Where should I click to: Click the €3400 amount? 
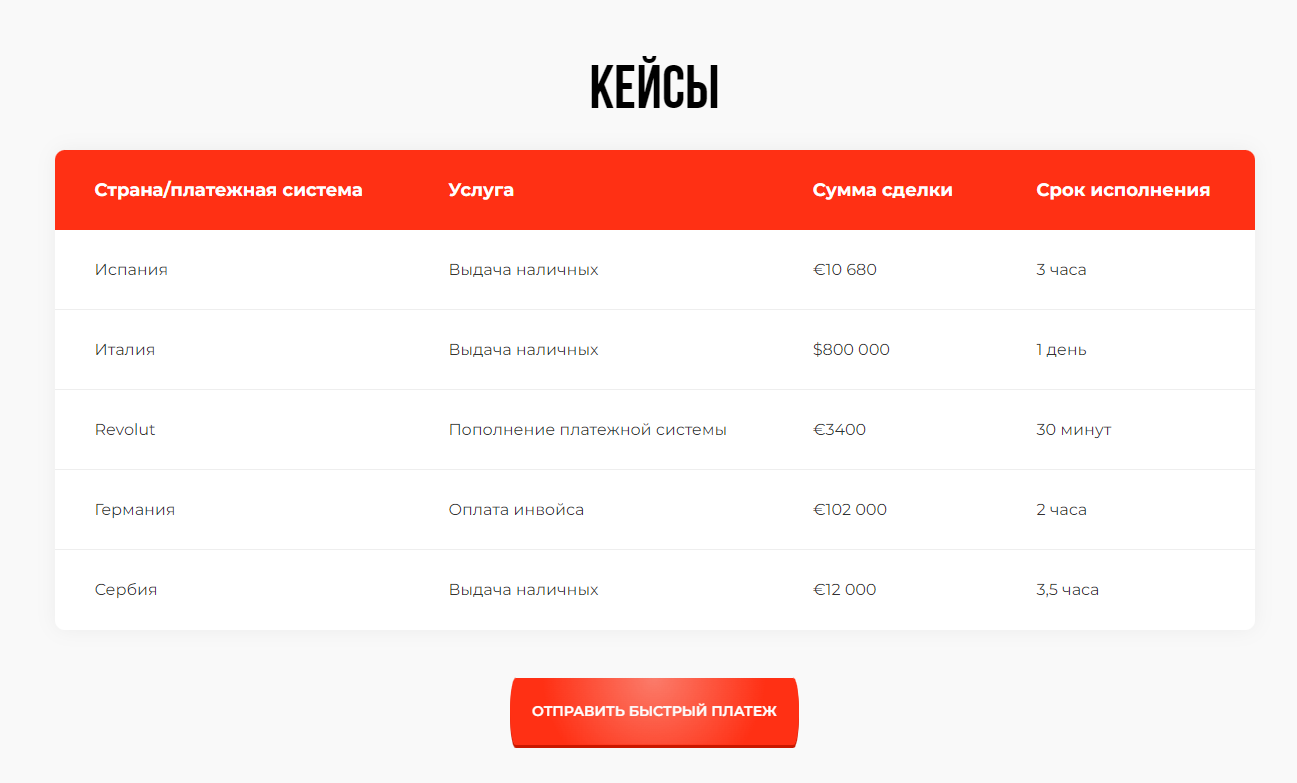839,430
